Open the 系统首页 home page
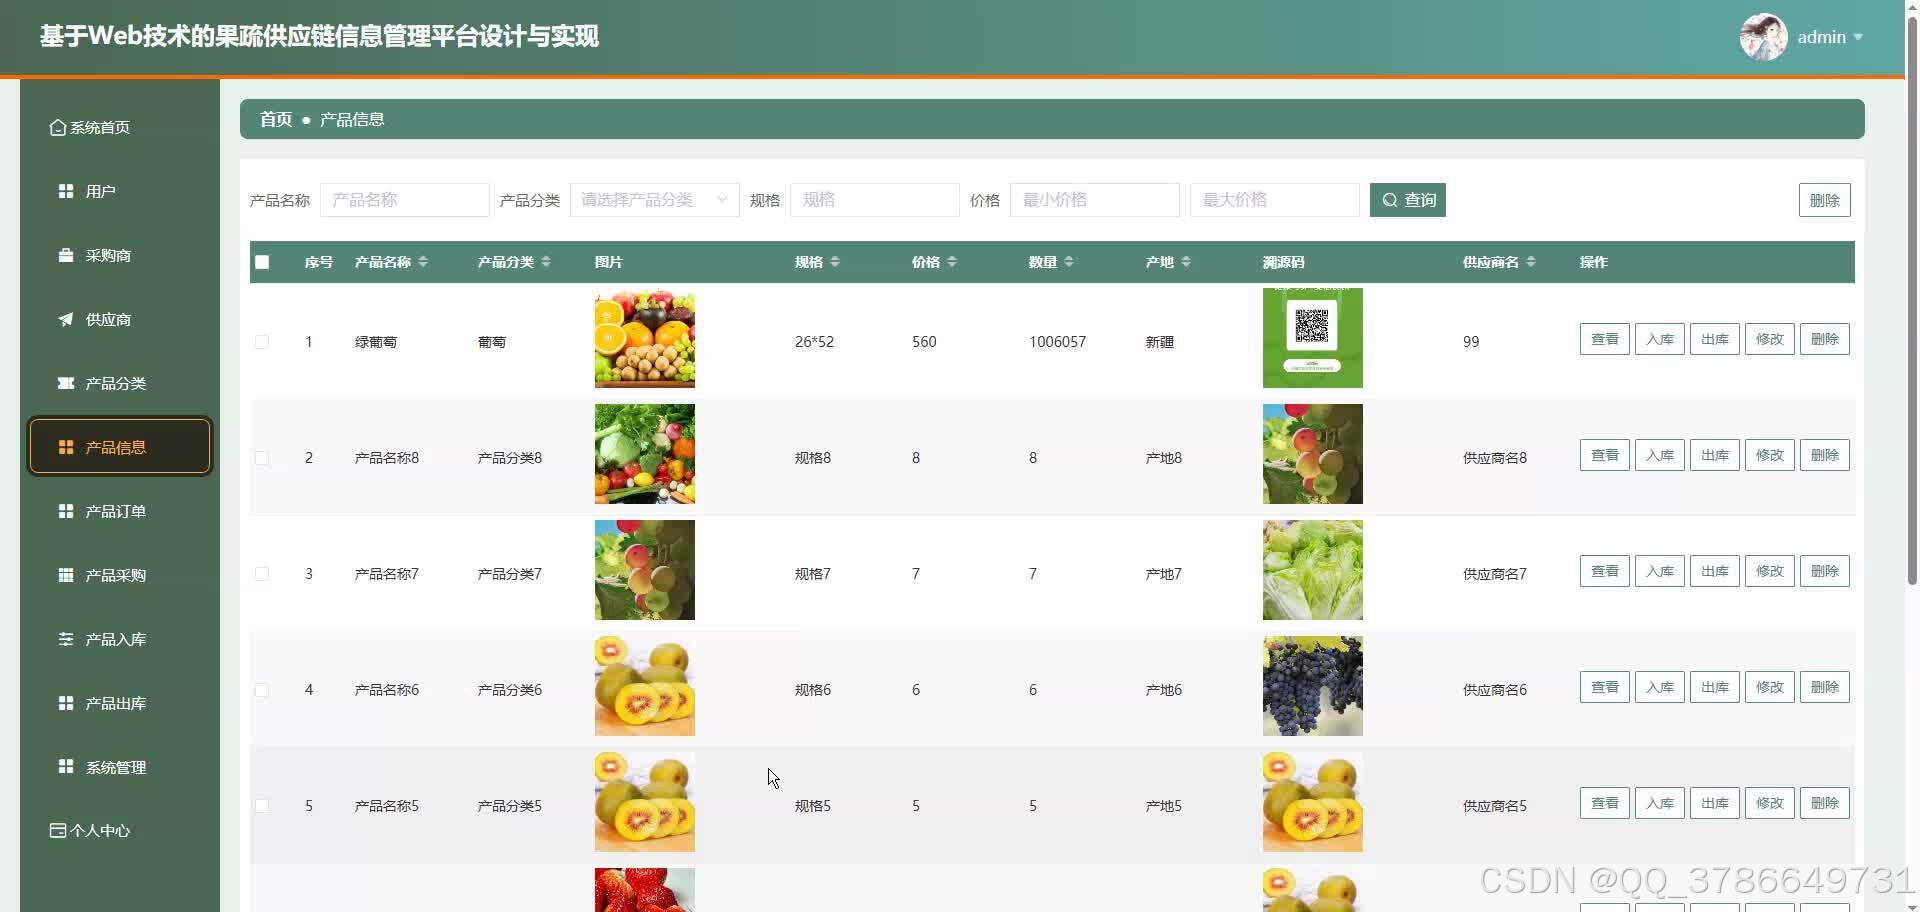This screenshot has height=912, width=1920. pyautogui.click(x=99, y=127)
